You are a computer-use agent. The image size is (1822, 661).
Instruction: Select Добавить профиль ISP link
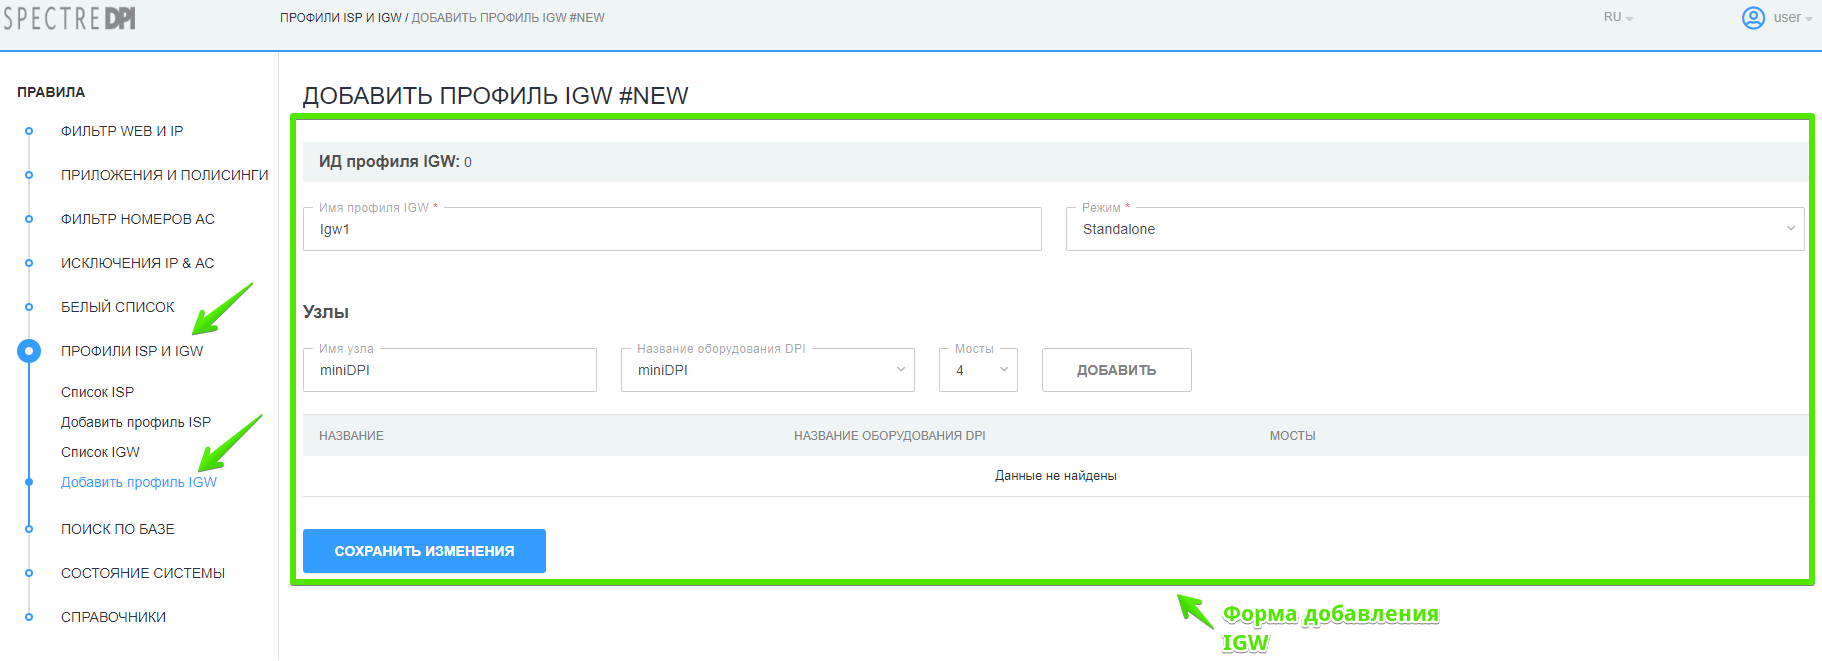coord(136,422)
